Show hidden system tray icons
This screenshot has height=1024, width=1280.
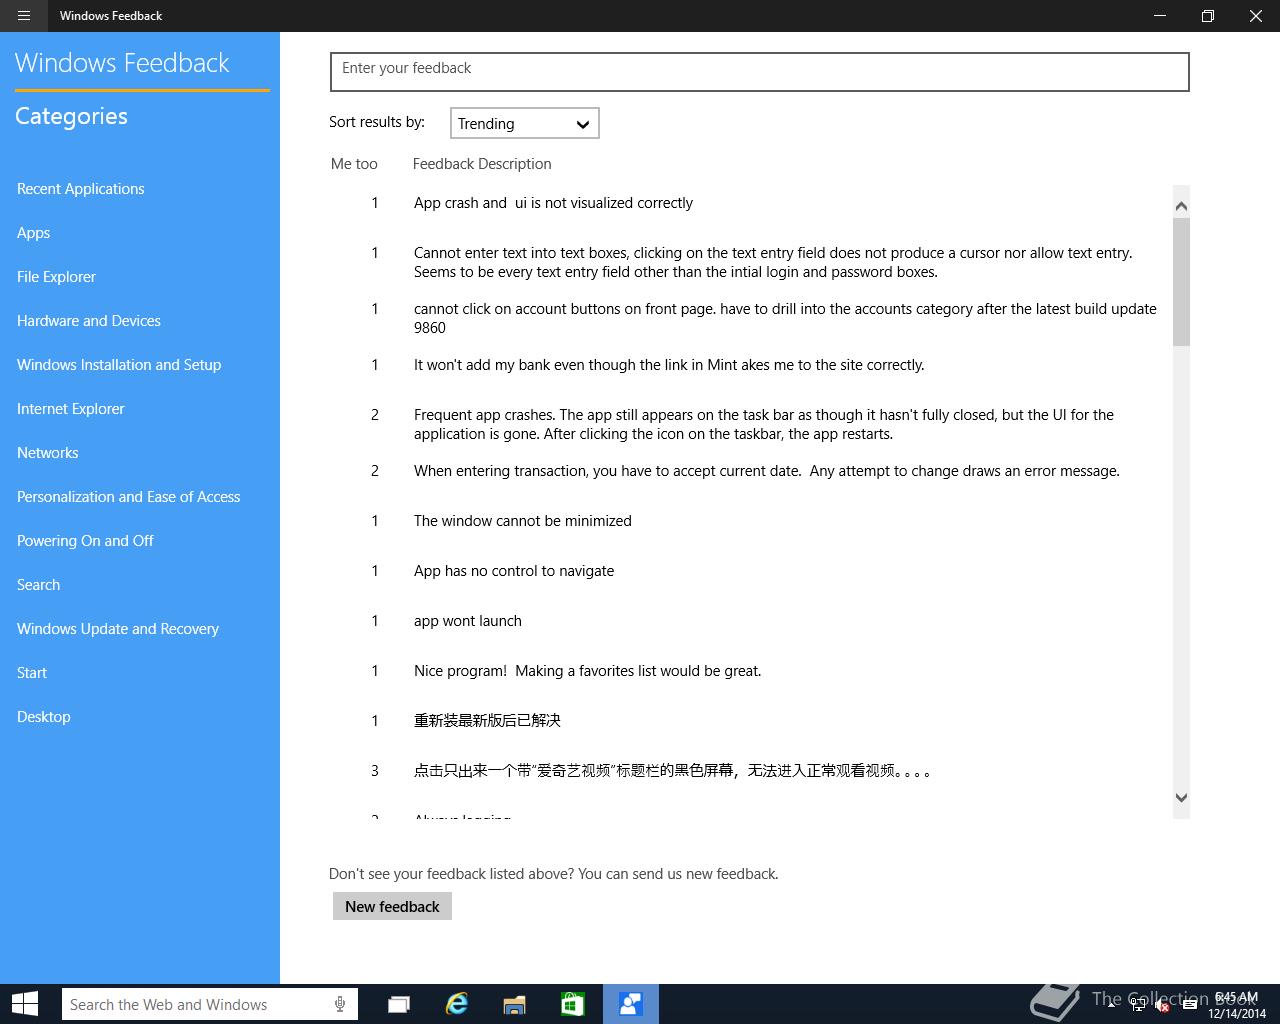point(1112,1005)
